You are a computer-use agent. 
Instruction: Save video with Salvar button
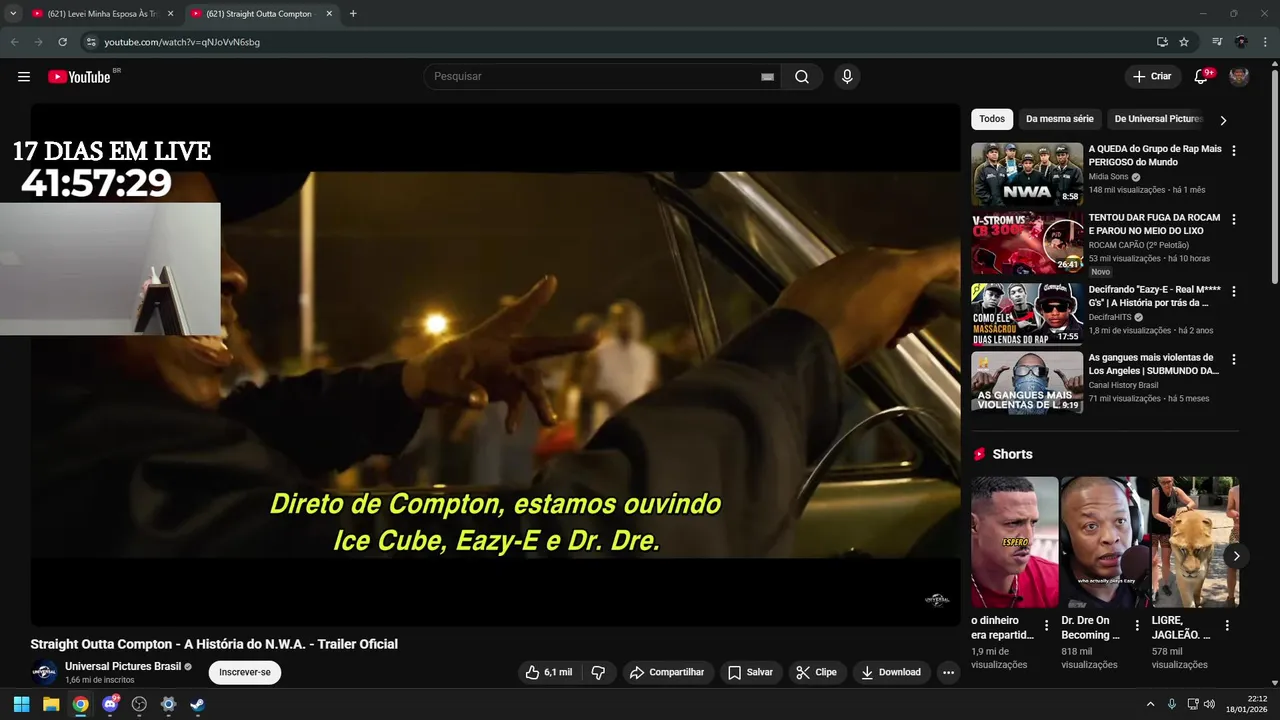click(750, 672)
